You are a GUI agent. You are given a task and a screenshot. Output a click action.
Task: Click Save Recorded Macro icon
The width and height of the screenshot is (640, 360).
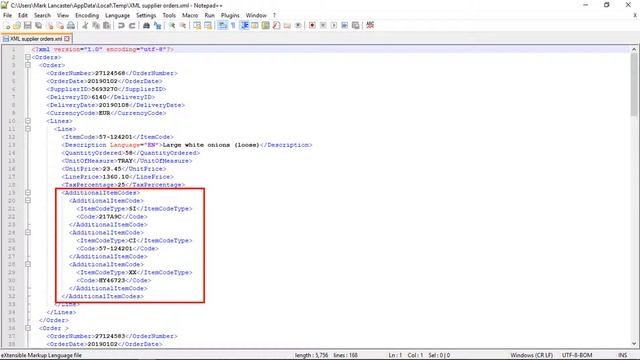pyautogui.click(x=356, y=25)
